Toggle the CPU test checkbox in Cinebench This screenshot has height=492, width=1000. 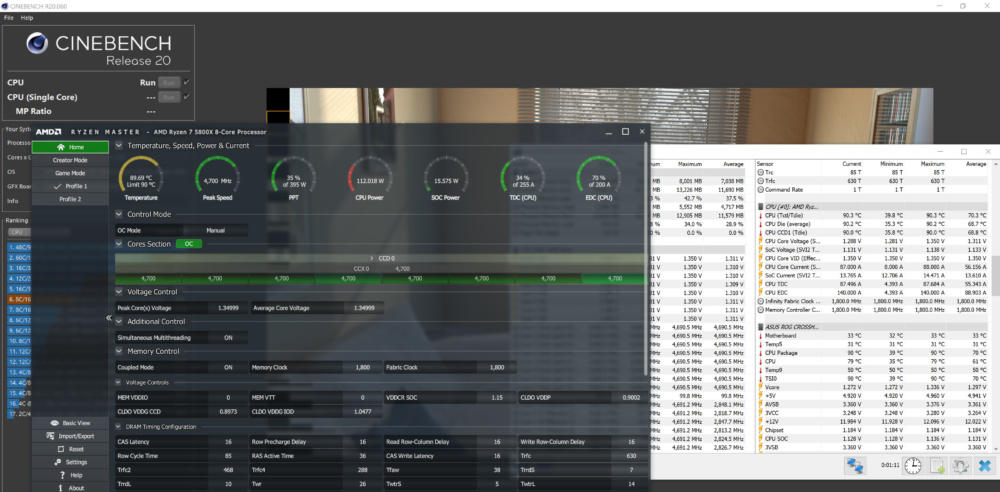point(186,82)
